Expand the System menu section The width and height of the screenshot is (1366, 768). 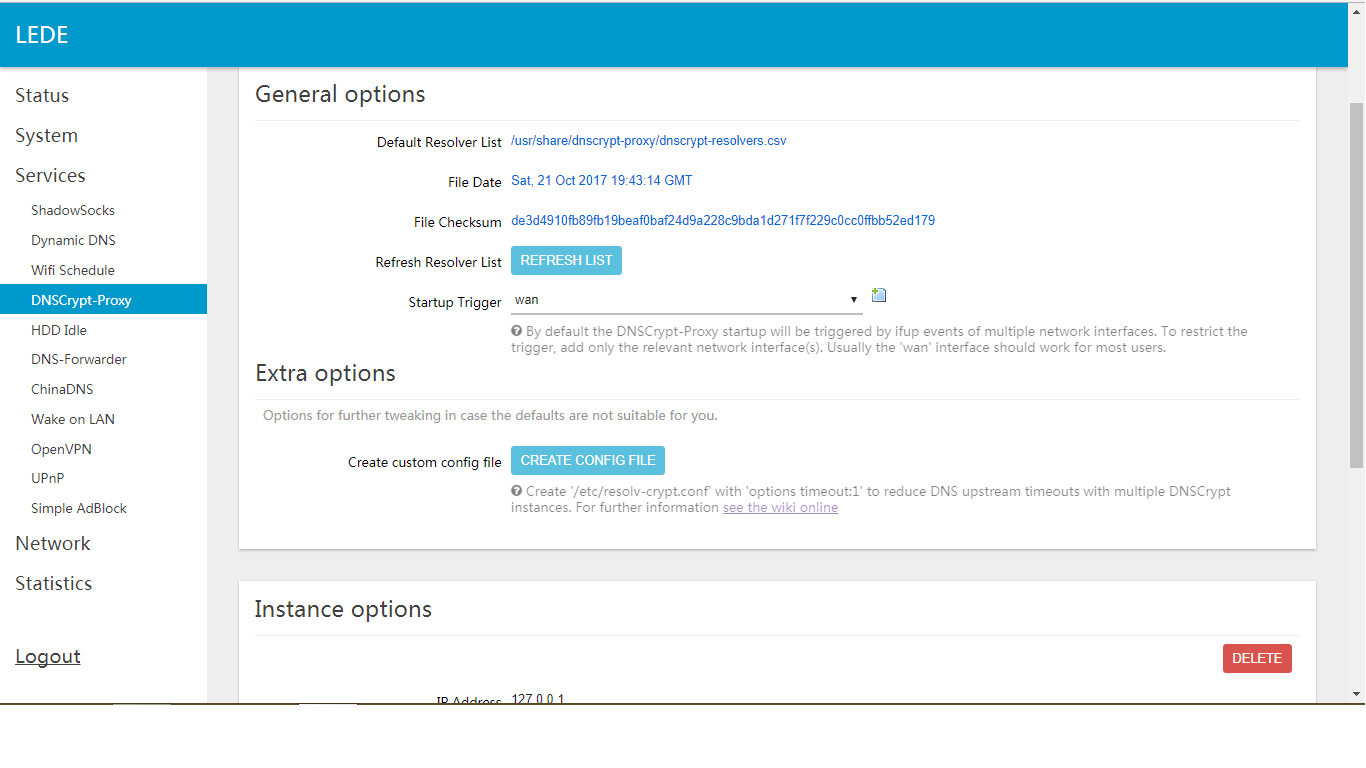click(x=46, y=136)
